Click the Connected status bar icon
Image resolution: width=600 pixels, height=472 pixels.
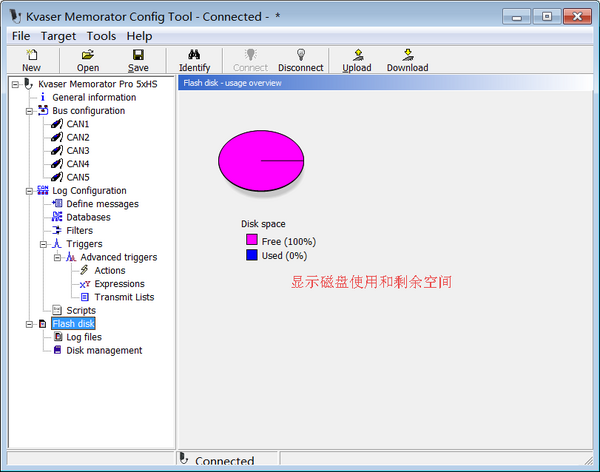pyautogui.click(x=184, y=458)
